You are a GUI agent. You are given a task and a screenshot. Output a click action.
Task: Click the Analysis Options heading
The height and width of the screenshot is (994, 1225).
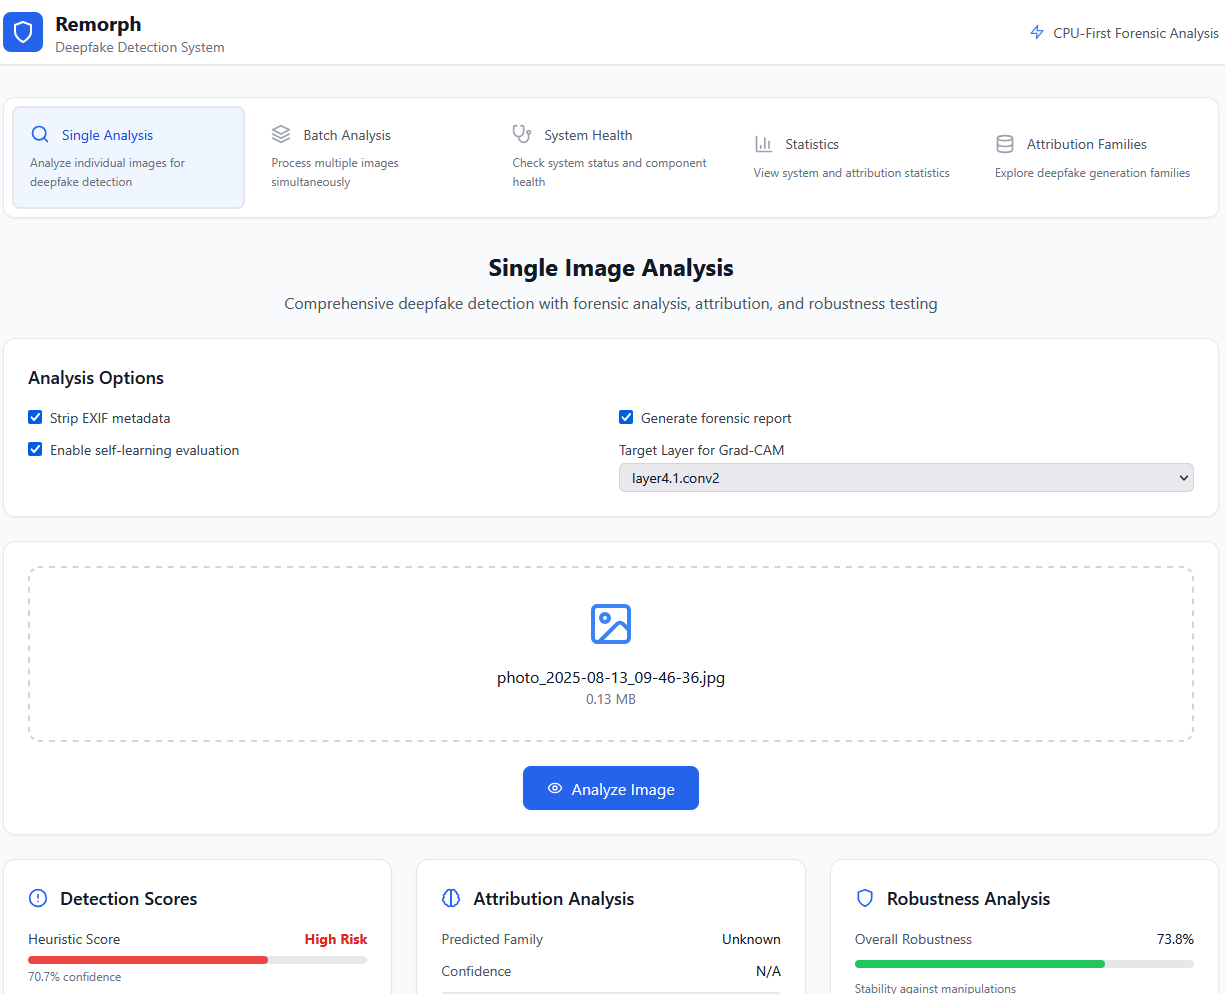96,378
